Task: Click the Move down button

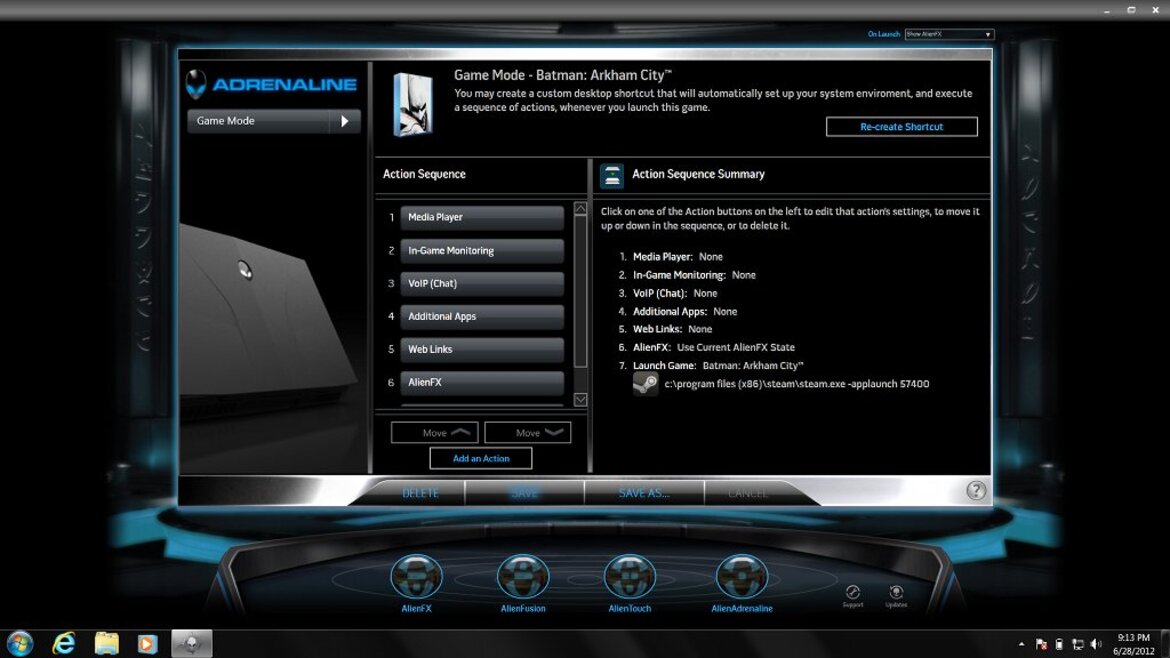Action: pyautogui.click(x=528, y=433)
